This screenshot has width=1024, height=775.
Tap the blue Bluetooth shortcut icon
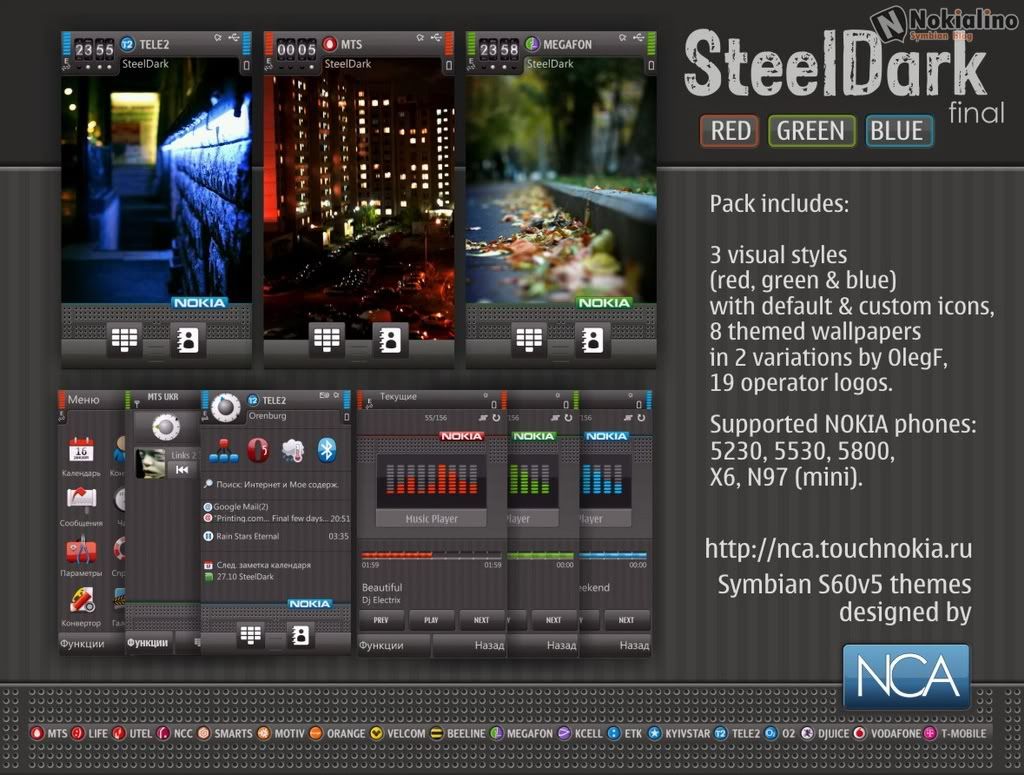tap(327, 450)
